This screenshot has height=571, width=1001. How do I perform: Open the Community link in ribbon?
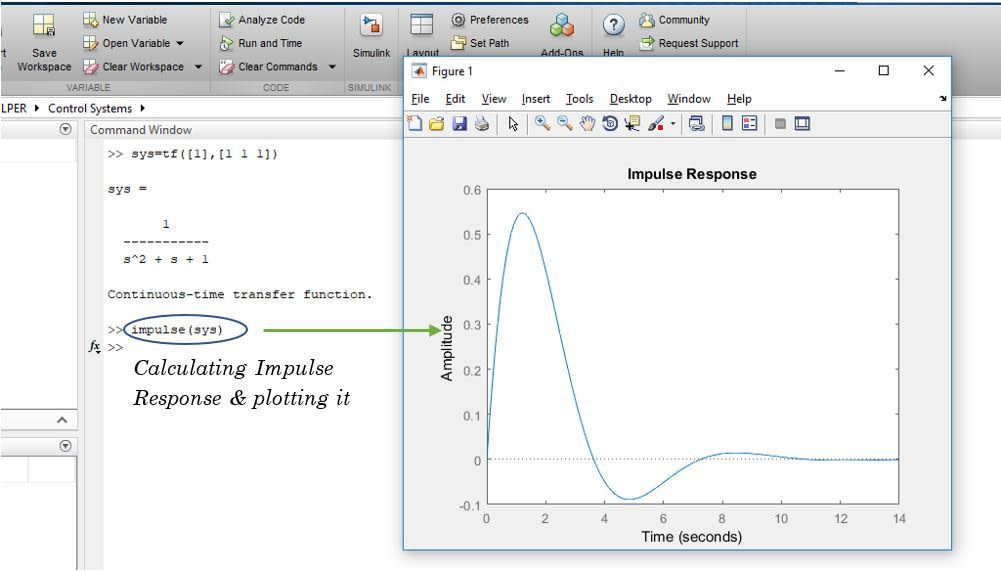[x=674, y=20]
